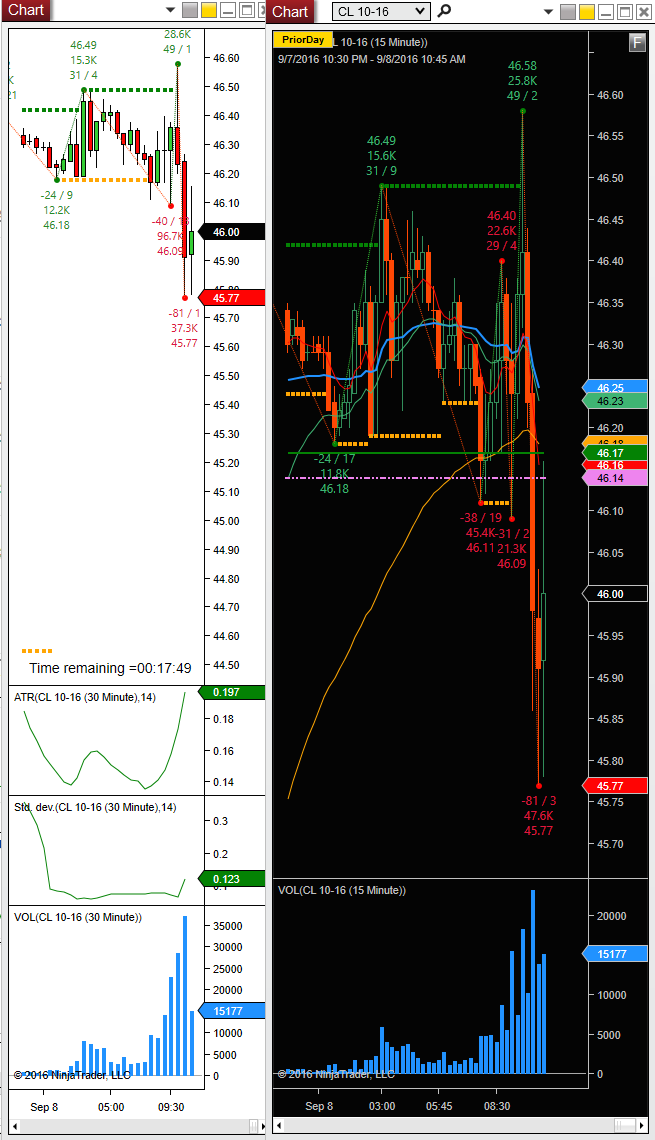Screen dimensions: 655x1140
Task: Click the pink 46.14 price marker
Action: [615, 478]
